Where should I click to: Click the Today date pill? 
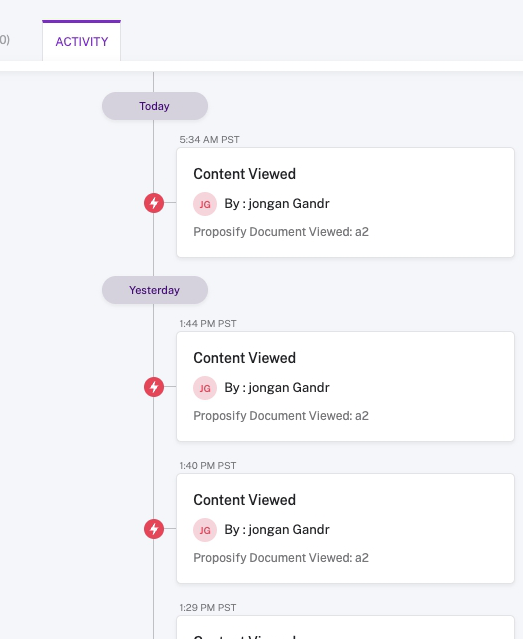[x=155, y=106]
